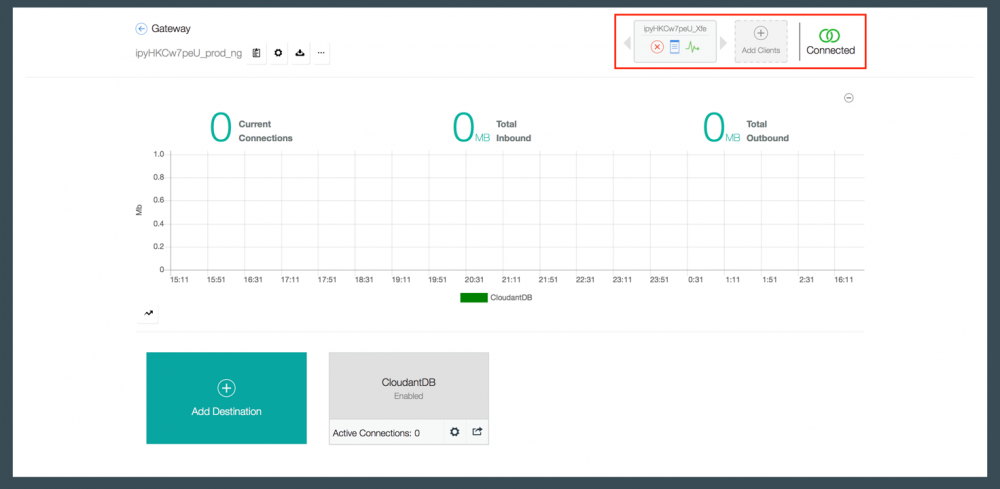Click CloudantDB export share icon
The width and height of the screenshot is (1000, 489).
coord(477,432)
